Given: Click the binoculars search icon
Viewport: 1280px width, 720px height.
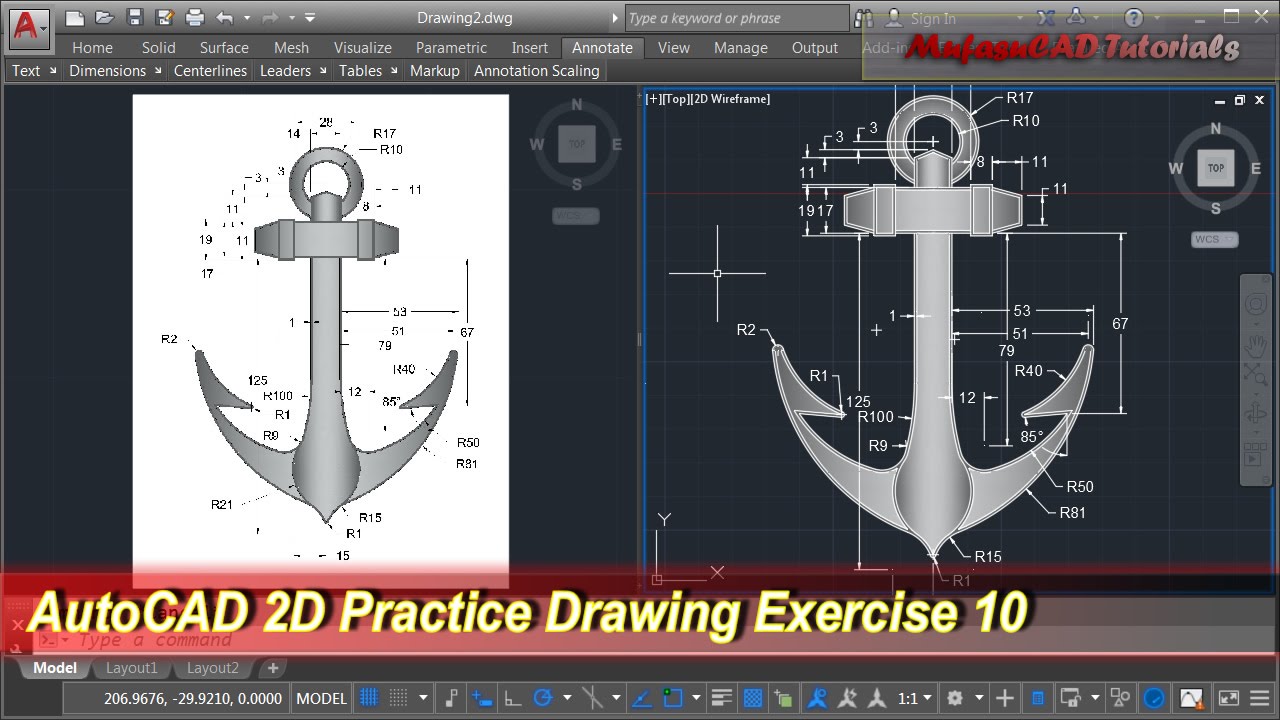Looking at the screenshot, I should pyautogui.click(x=864, y=18).
